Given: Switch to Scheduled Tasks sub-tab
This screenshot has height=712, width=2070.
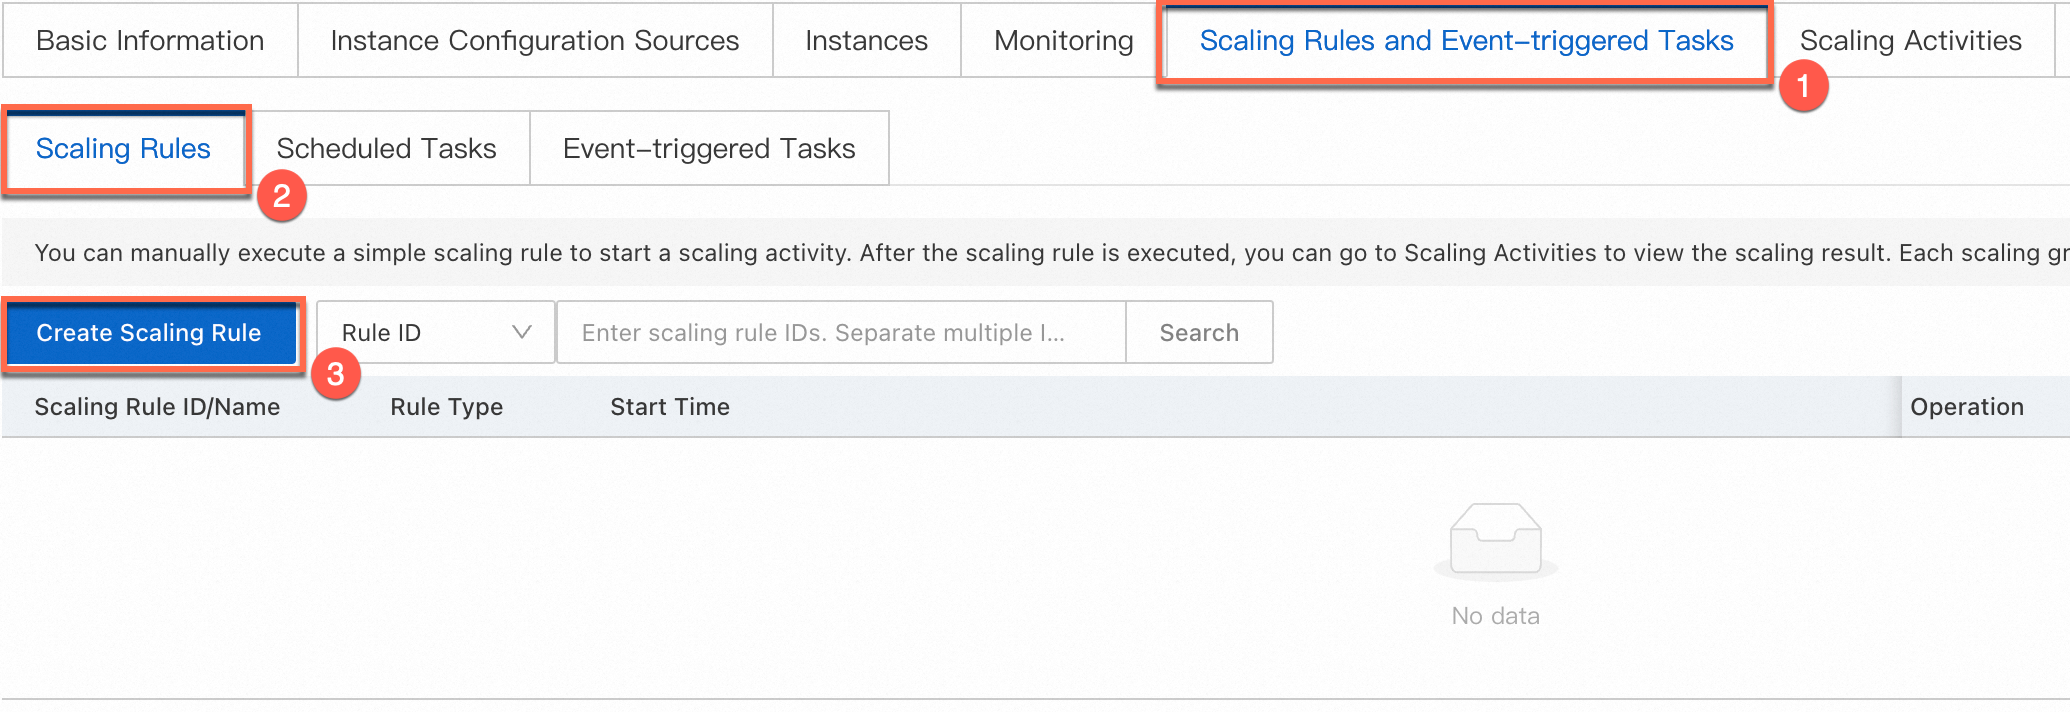Looking at the screenshot, I should coord(387,148).
